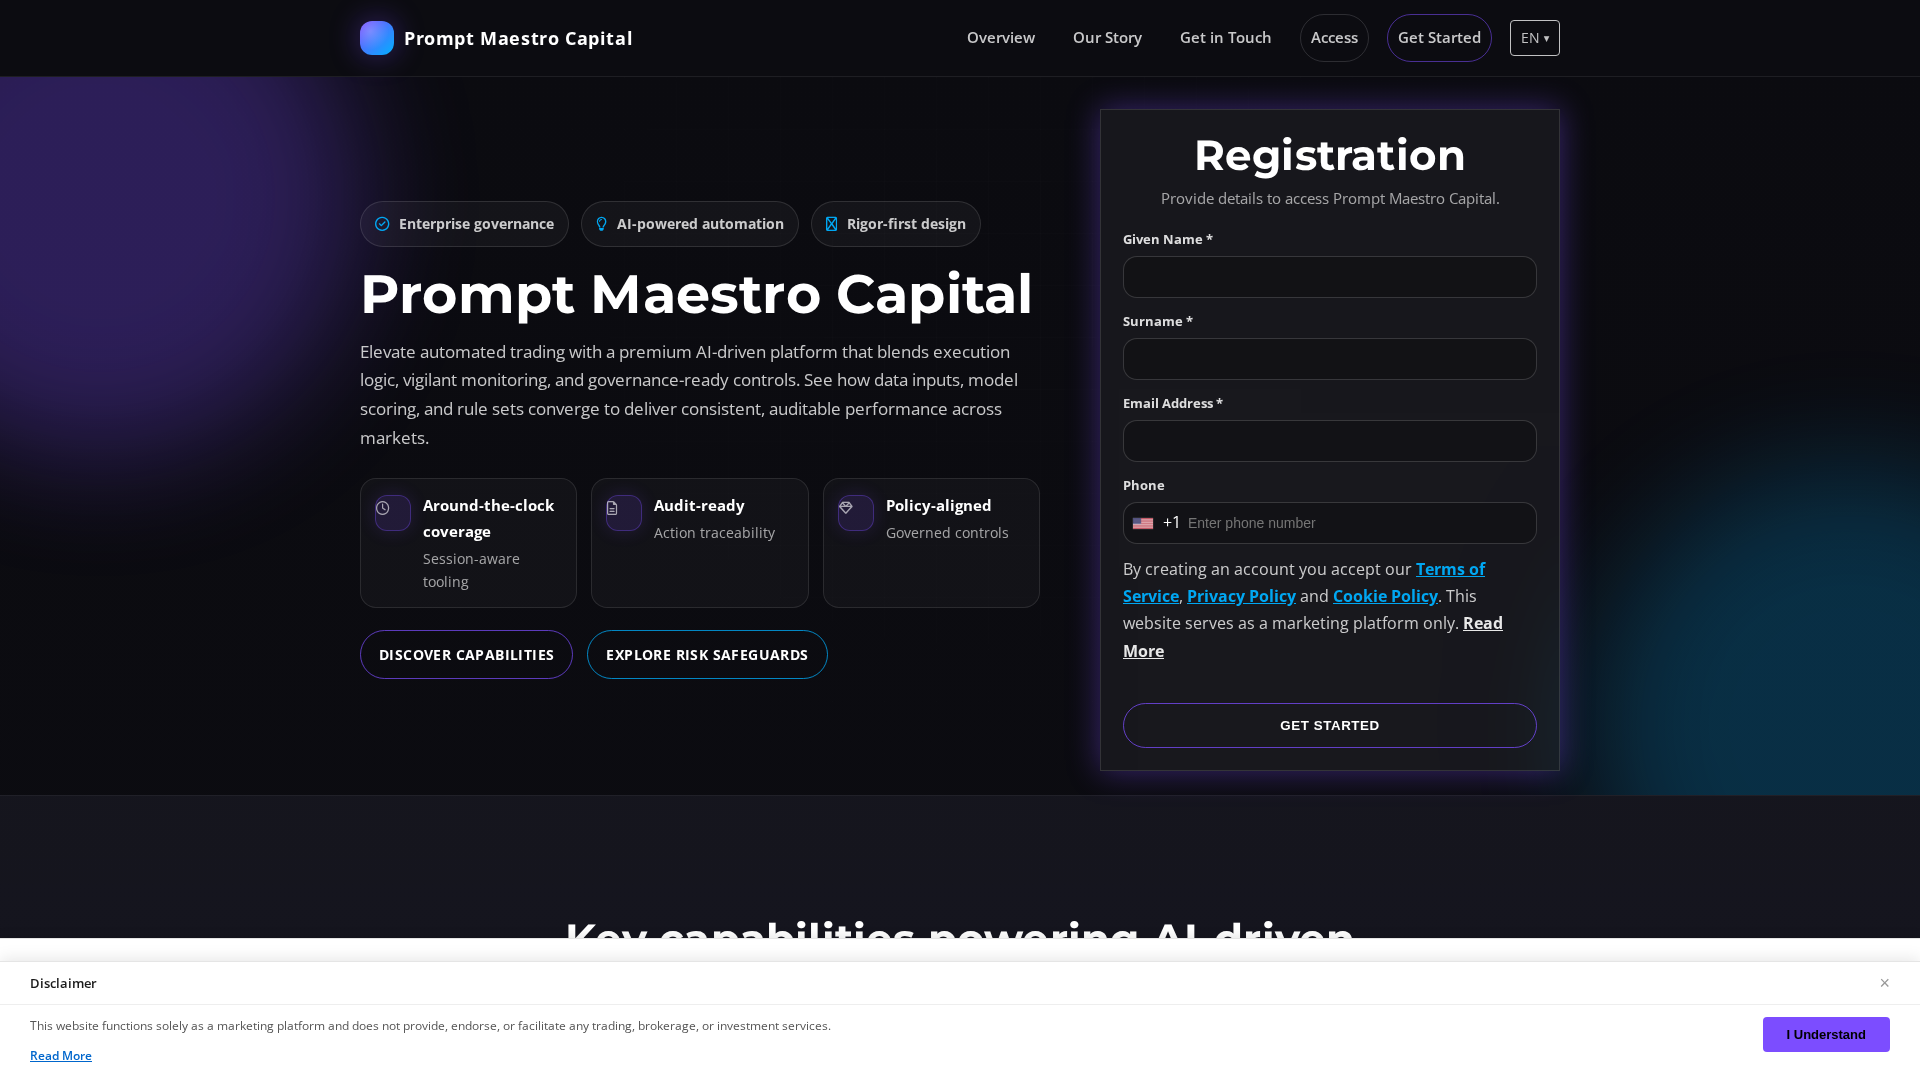The width and height of the screenshot is (1920, 1080).
Task: Click the Rigor-first design pill
Action: pos(896,224)
